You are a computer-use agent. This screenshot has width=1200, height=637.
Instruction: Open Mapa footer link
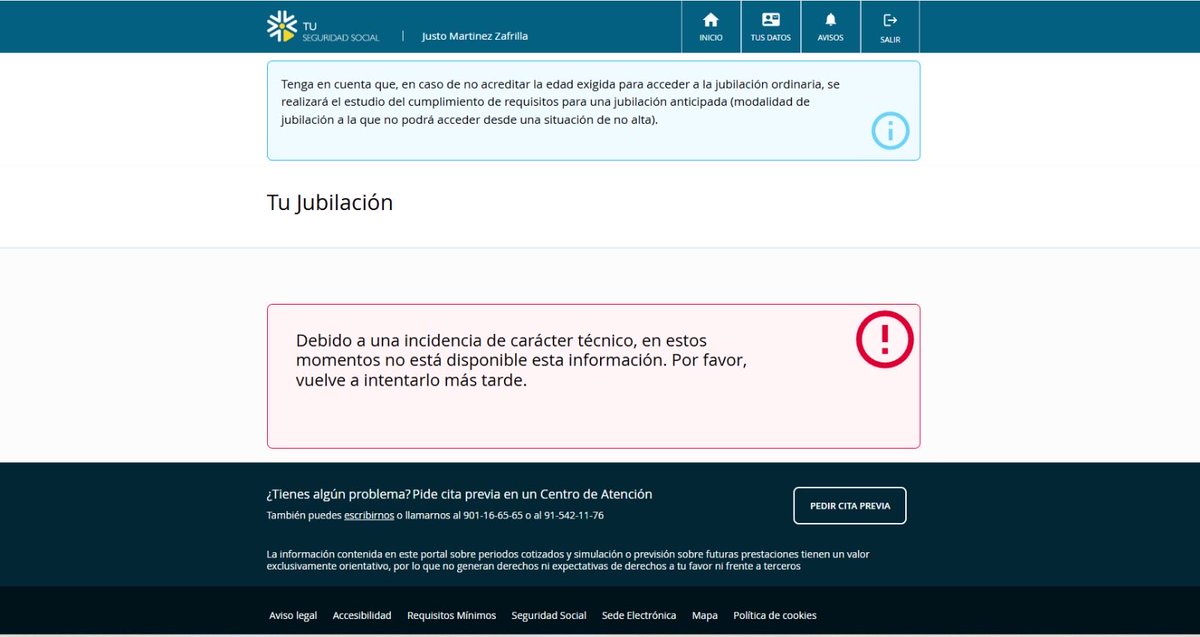pos(705,616)
